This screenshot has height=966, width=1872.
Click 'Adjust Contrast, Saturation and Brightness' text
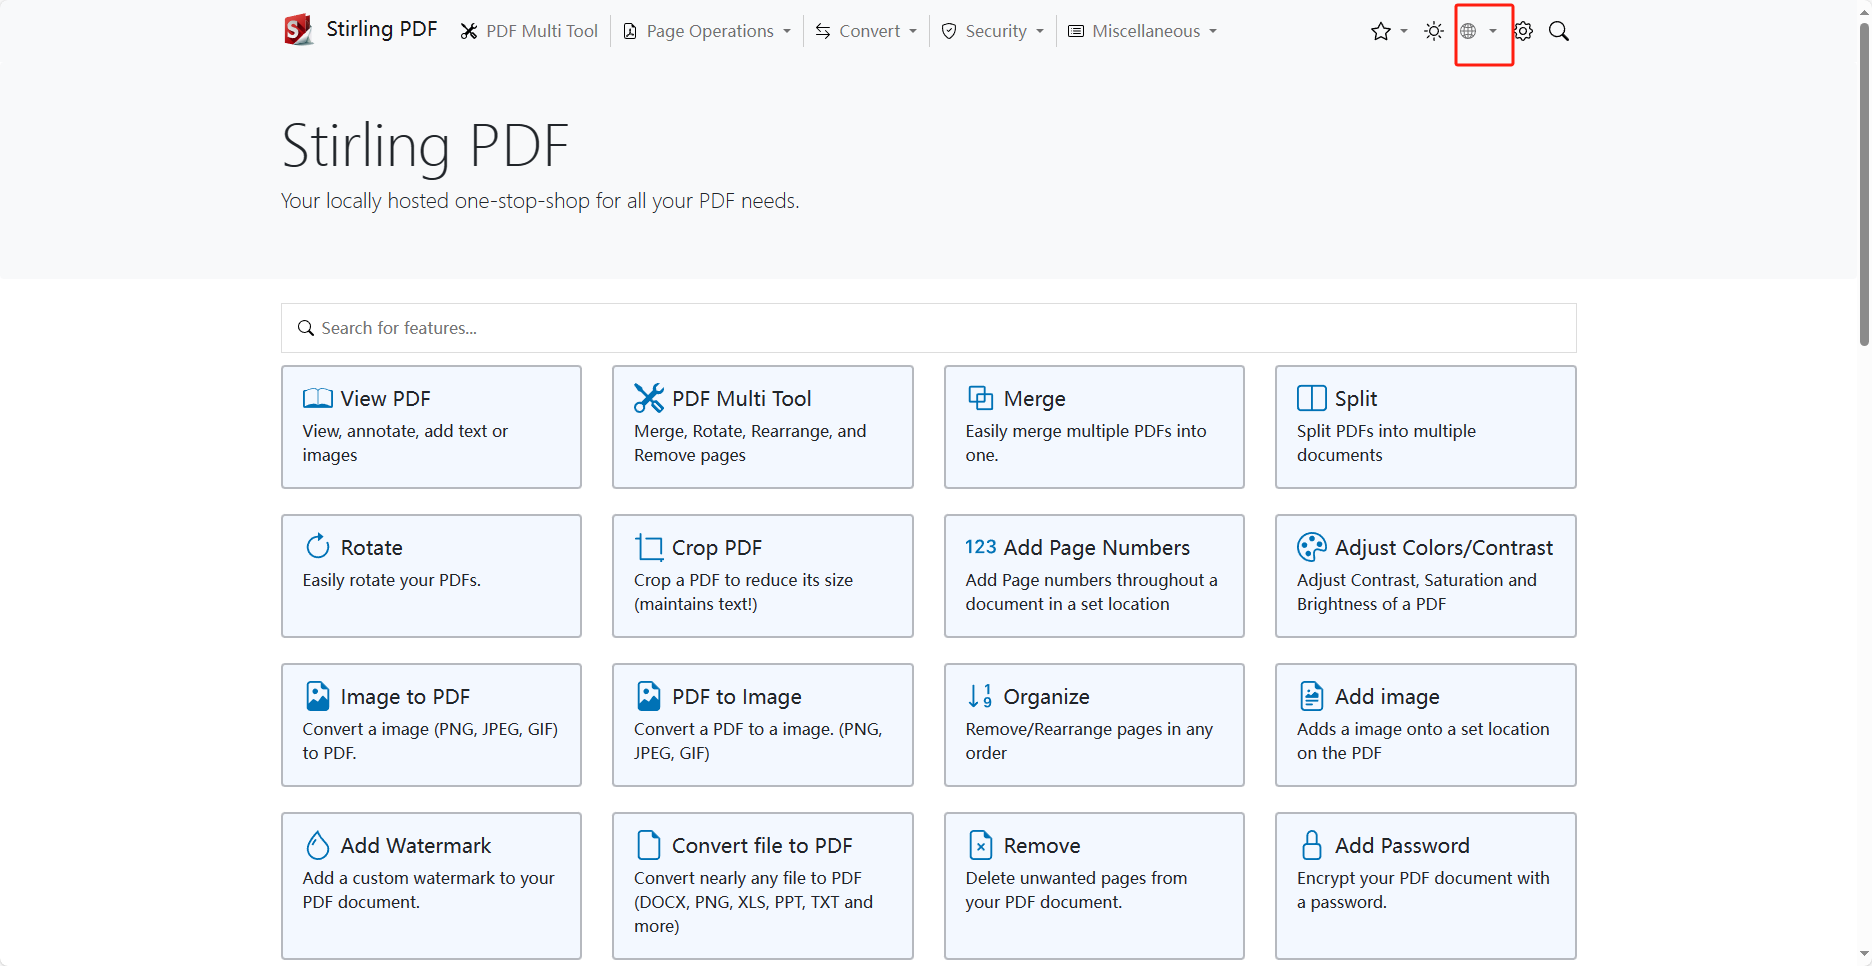pos(1416,592)
